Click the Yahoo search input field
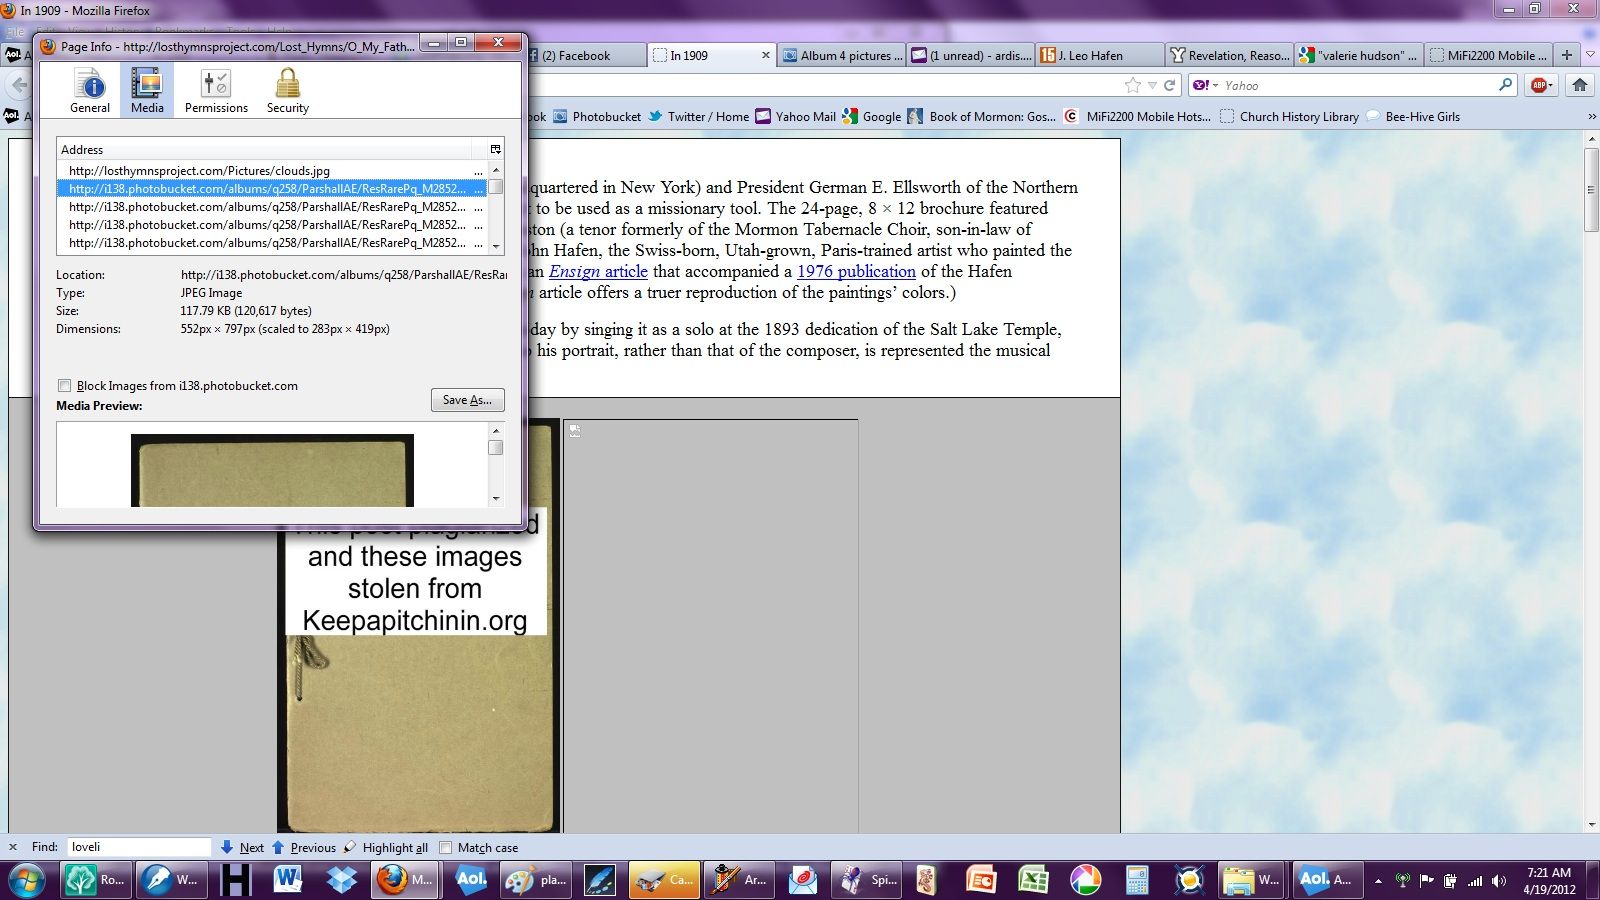This screenshot has width=1600, height=900. [x=1357, y=85]
